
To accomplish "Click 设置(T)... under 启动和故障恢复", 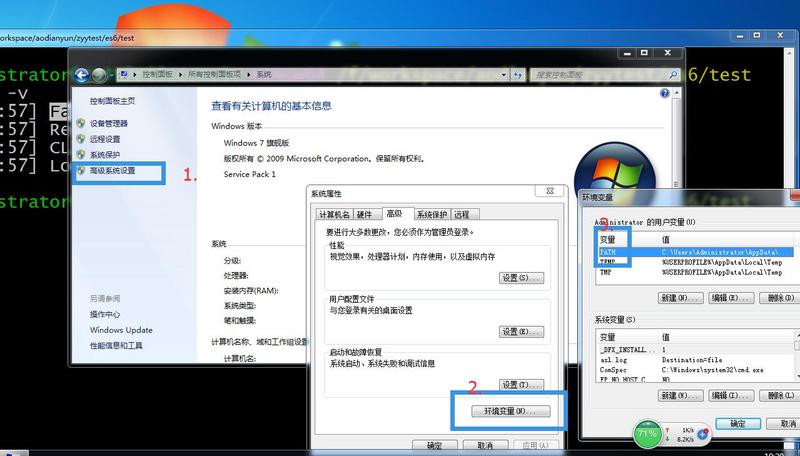I will click(x=521, y=385).
